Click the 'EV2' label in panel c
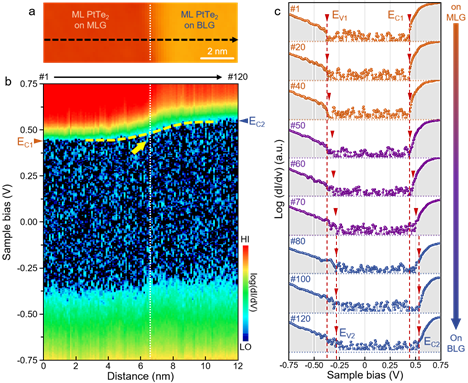This screenshot has height=383, width=468. 347,333
